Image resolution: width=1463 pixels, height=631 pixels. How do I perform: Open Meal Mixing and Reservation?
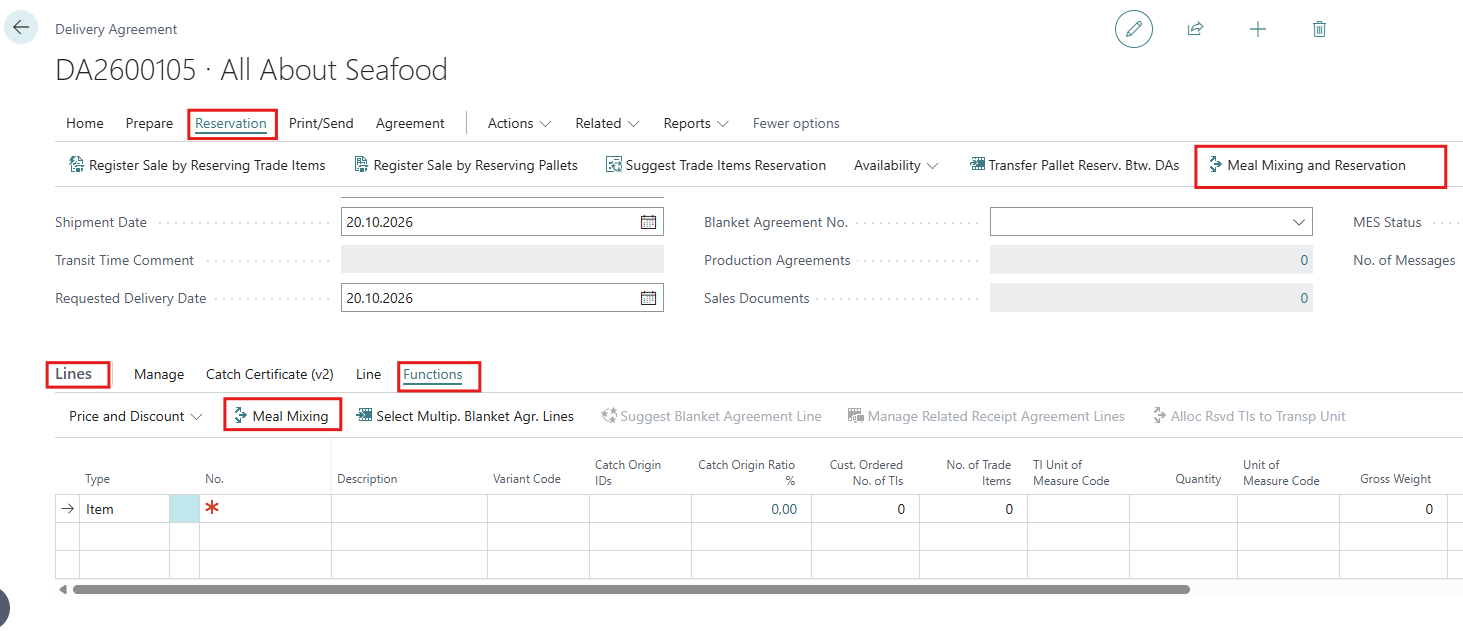[x=1307, y=165]
